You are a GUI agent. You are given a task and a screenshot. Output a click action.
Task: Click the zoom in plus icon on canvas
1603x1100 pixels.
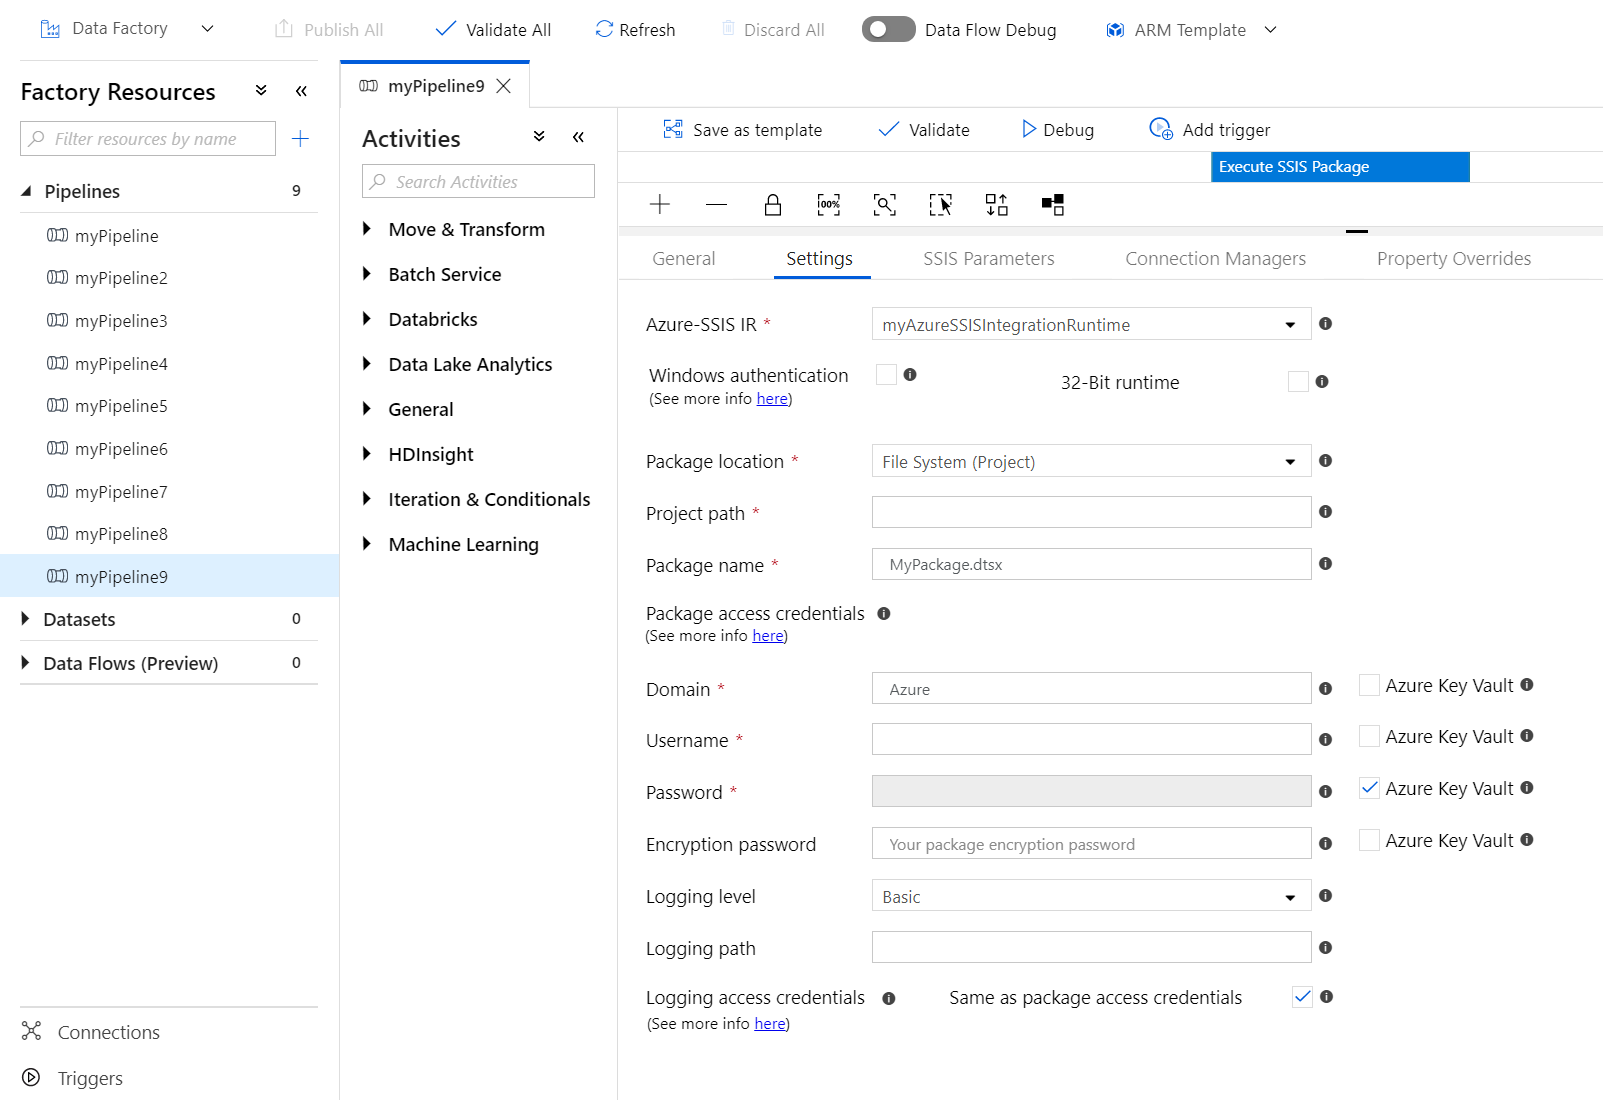[x=659, y=205]
